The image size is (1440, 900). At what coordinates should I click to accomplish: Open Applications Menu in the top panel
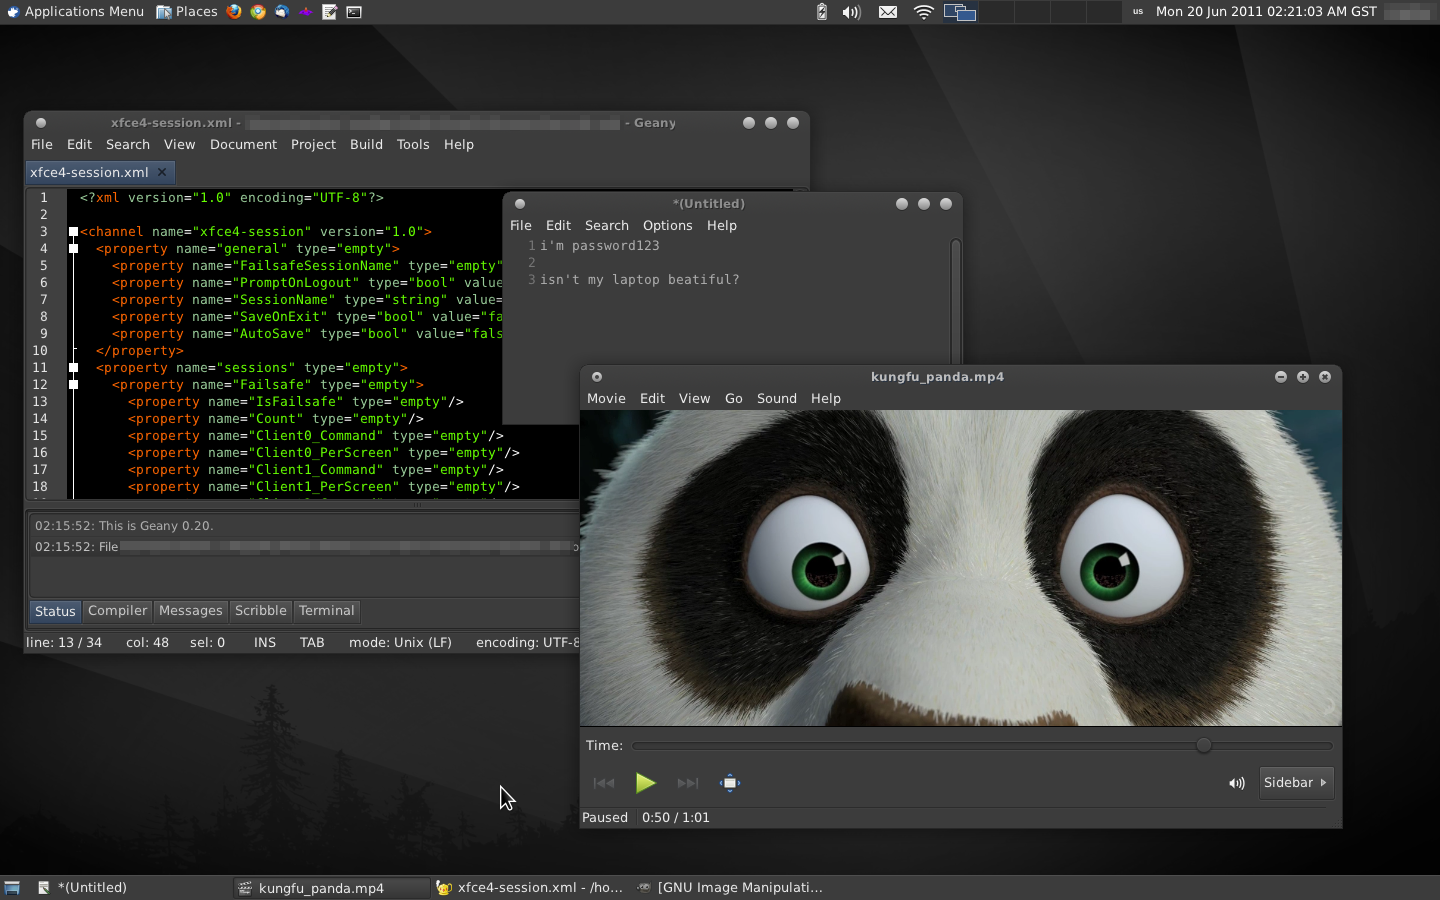point(75,12)
